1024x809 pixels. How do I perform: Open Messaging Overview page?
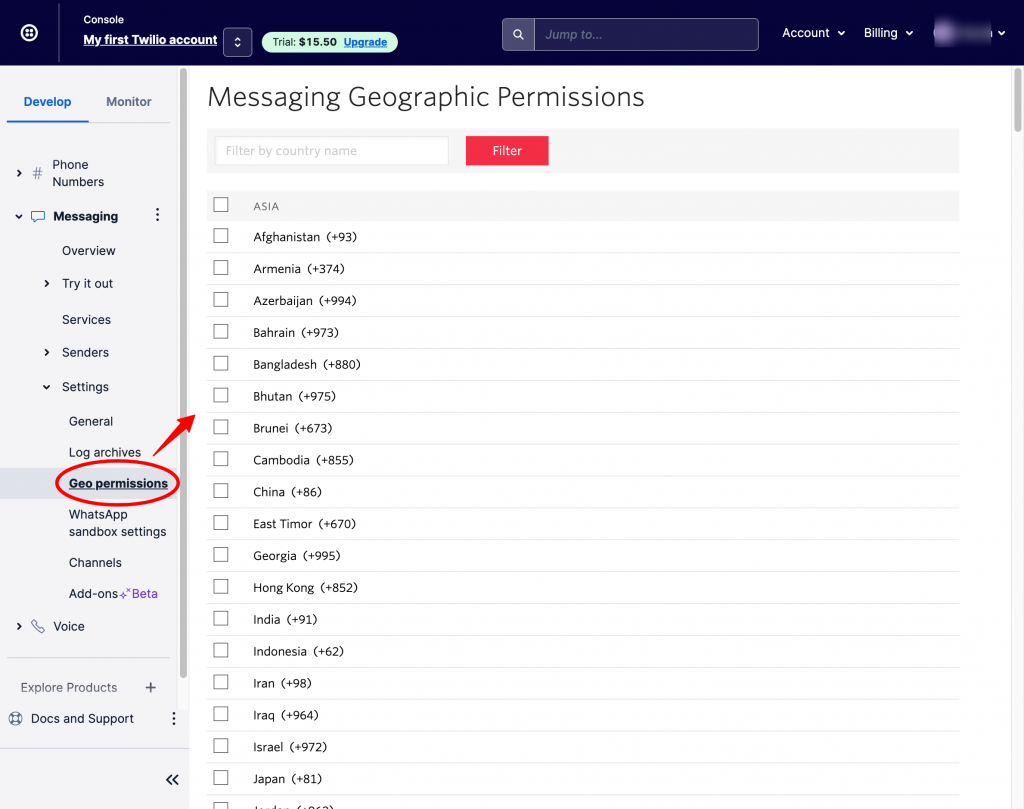click(89, 251)
